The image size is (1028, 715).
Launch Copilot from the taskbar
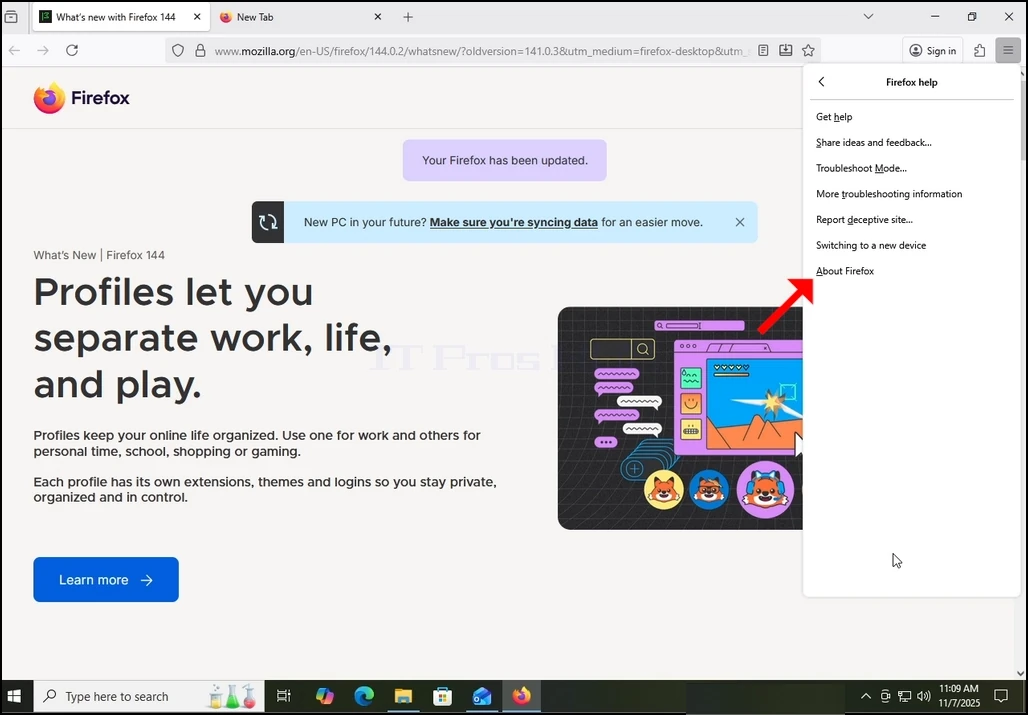click(x=325, y=696)
